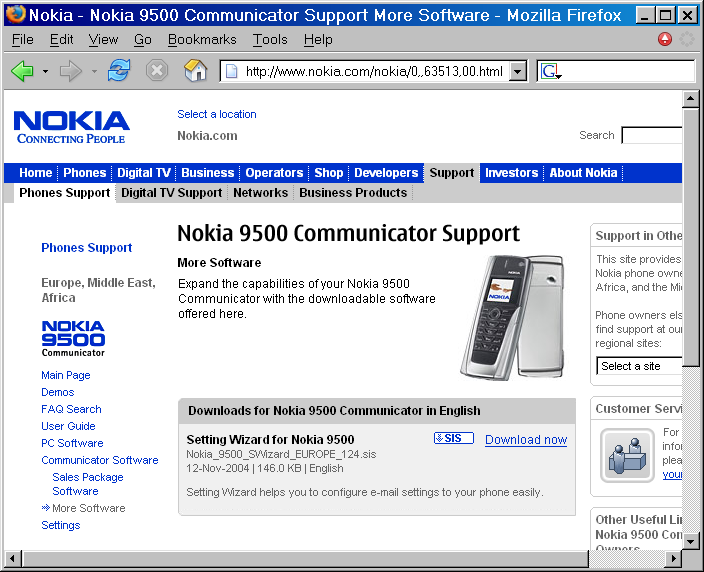Open the Digital TV navigation tab
The image size is (704, 572).
coord(144,173)
